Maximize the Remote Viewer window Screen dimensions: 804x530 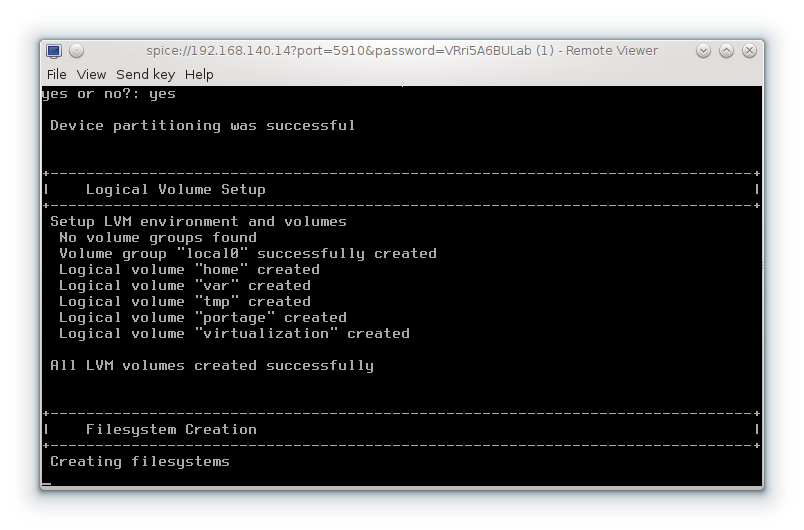726,51
